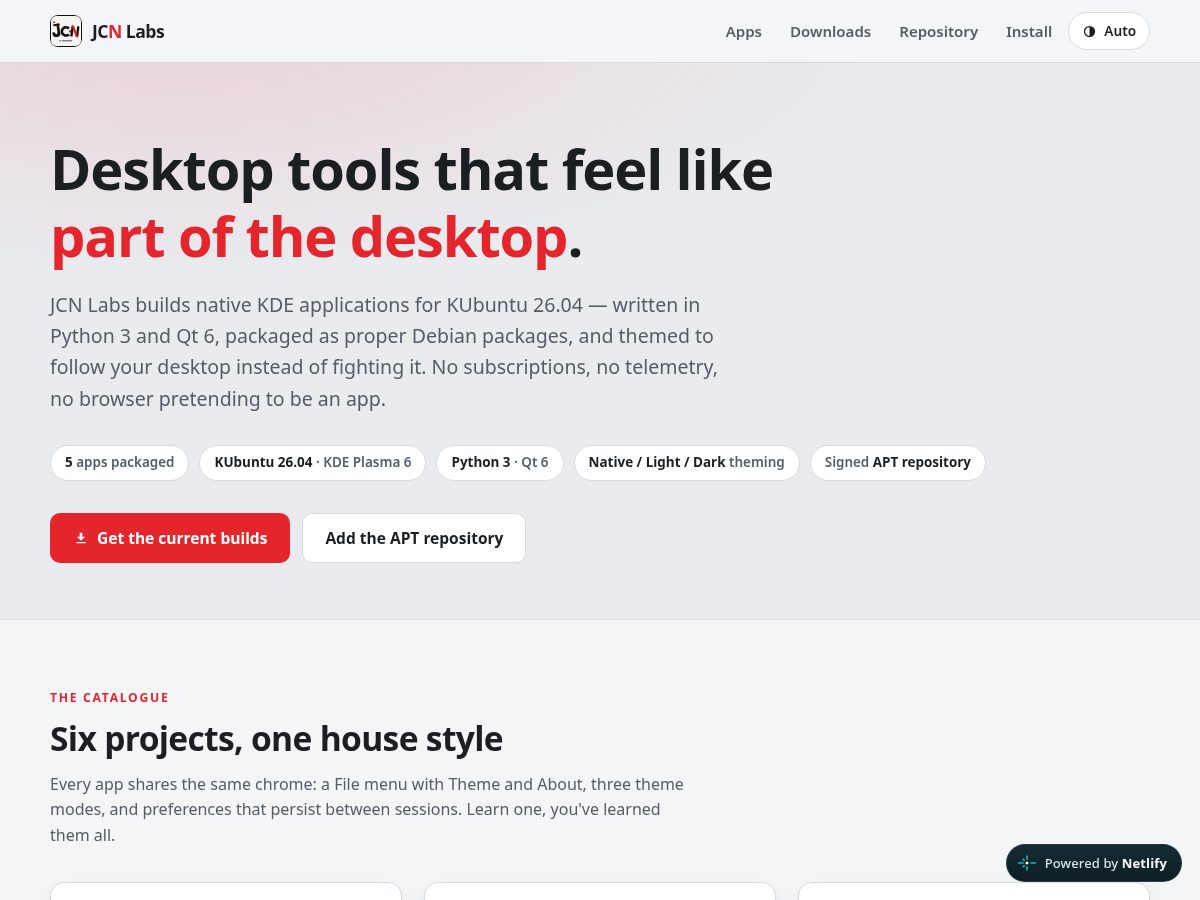Open the JCN Labs home link
This screenshot has height=900, width=1200.
[107, 31]
